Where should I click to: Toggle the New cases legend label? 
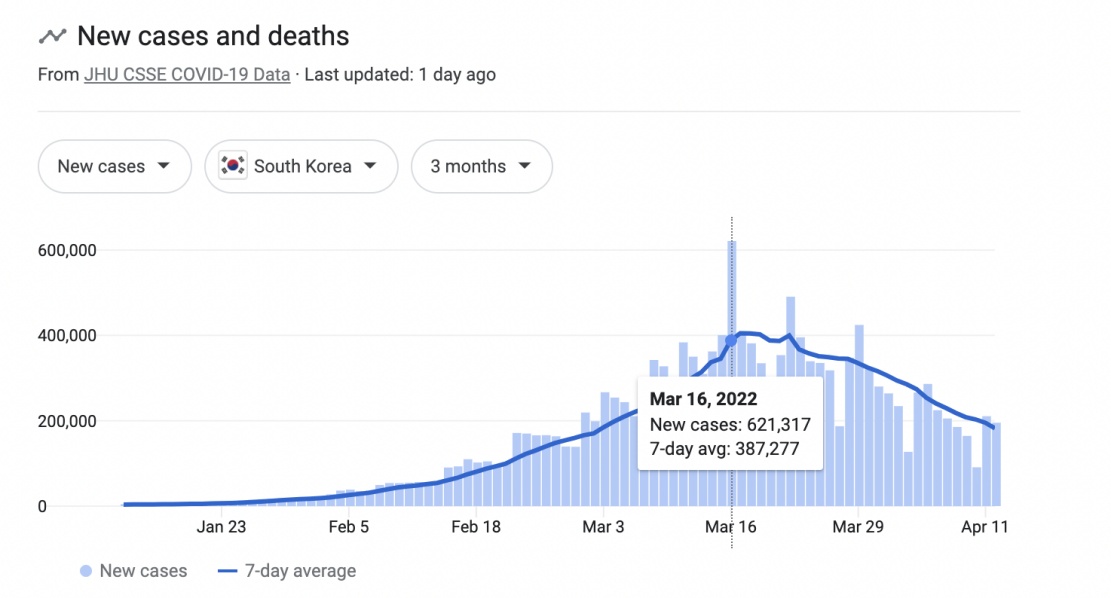click(x=143, y=571)
